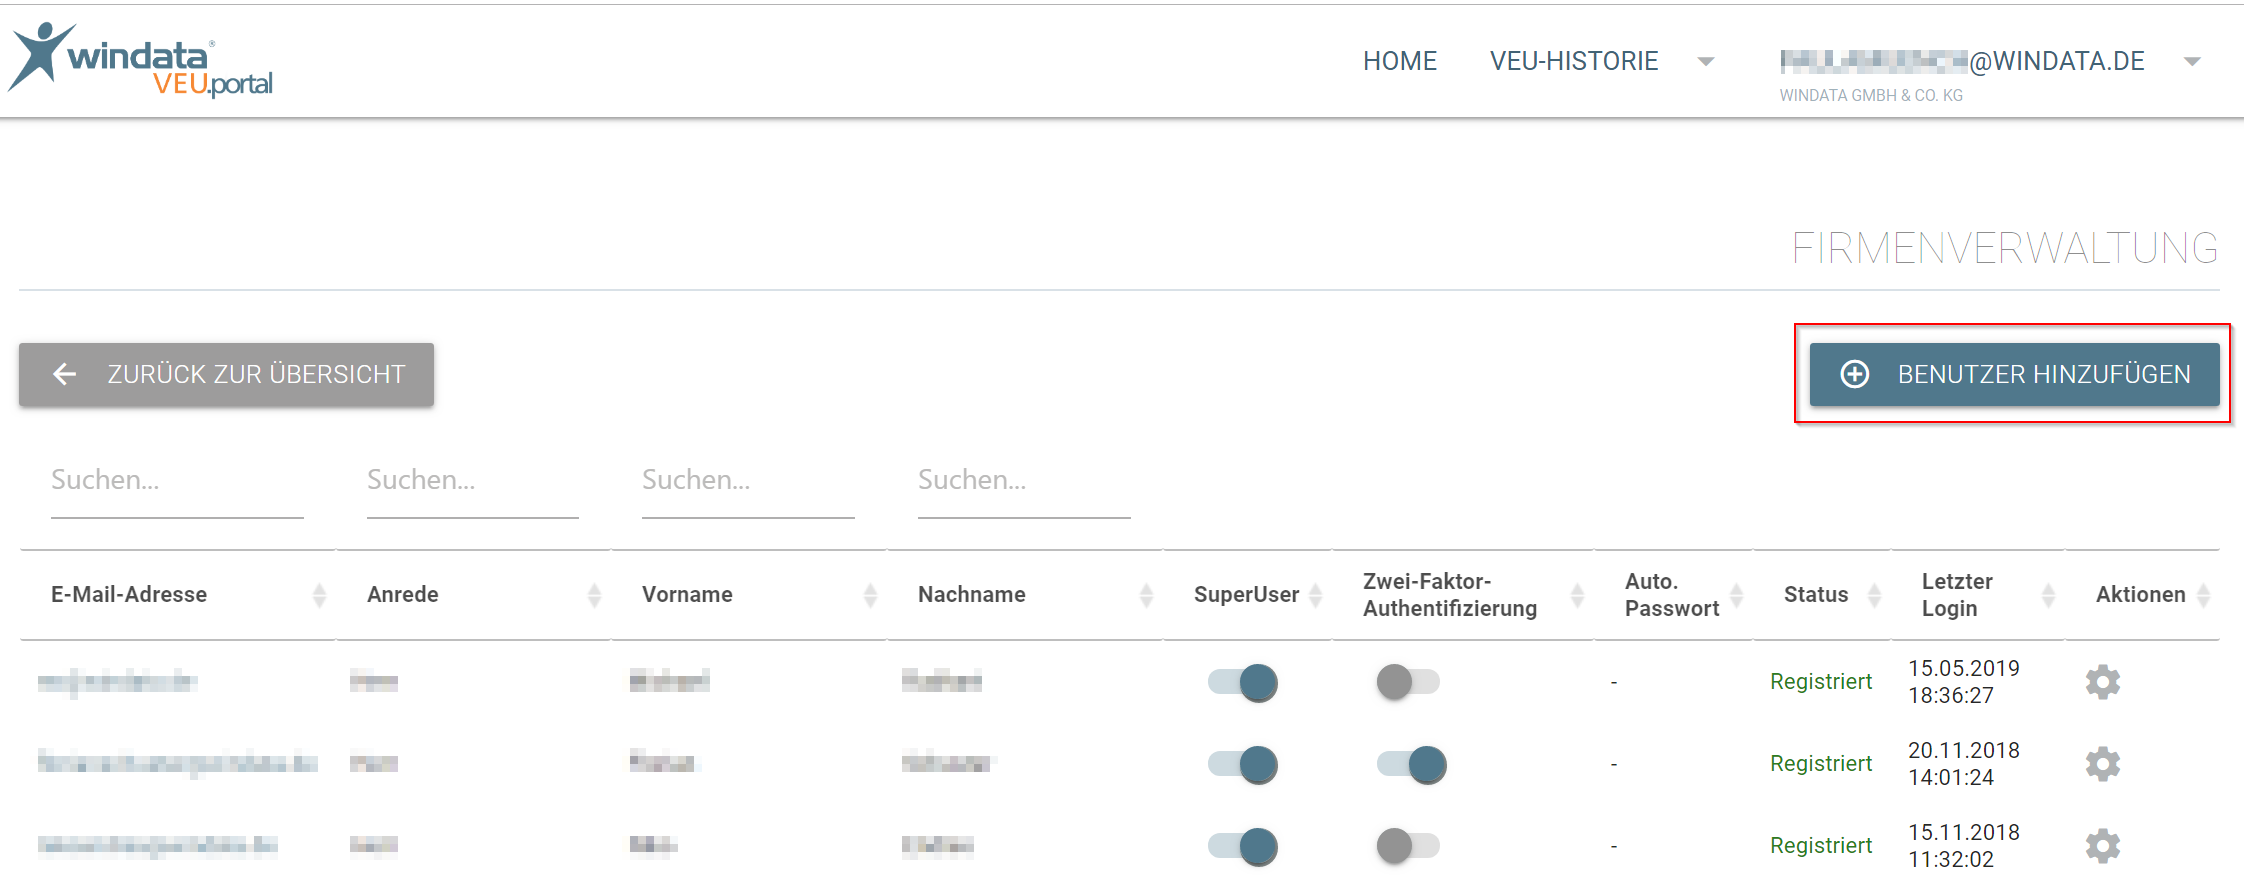Click the BENUTZER HINZUFÜGEN button
2244x877 pixels.
(2014, 374)
